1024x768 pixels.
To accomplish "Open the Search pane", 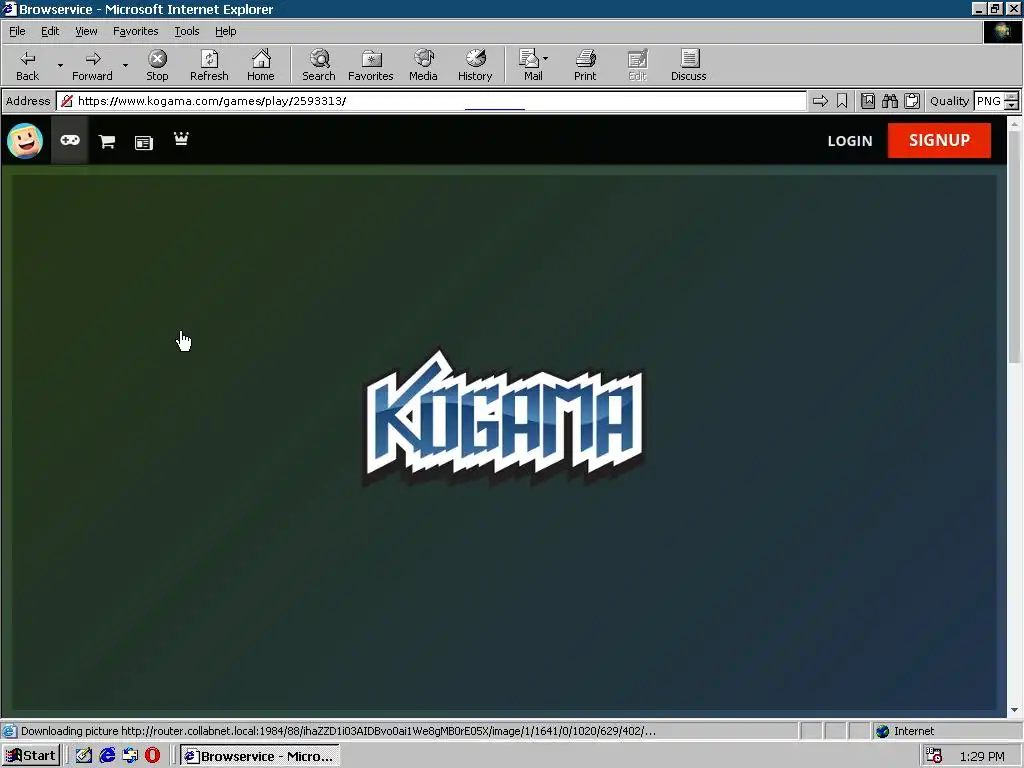I will (x=319, y=66).
